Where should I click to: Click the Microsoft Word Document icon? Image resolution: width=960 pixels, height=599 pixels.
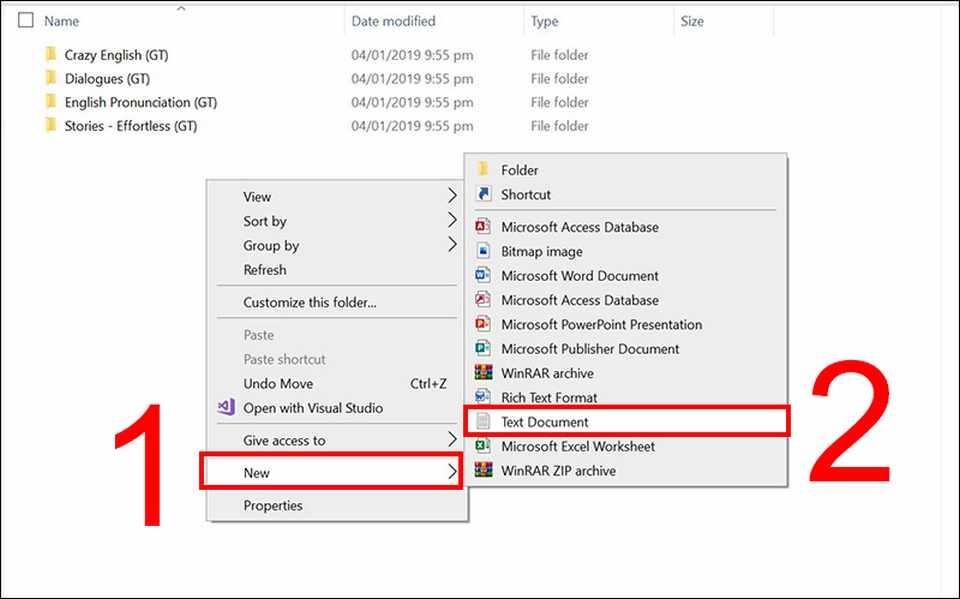point(483,276)
